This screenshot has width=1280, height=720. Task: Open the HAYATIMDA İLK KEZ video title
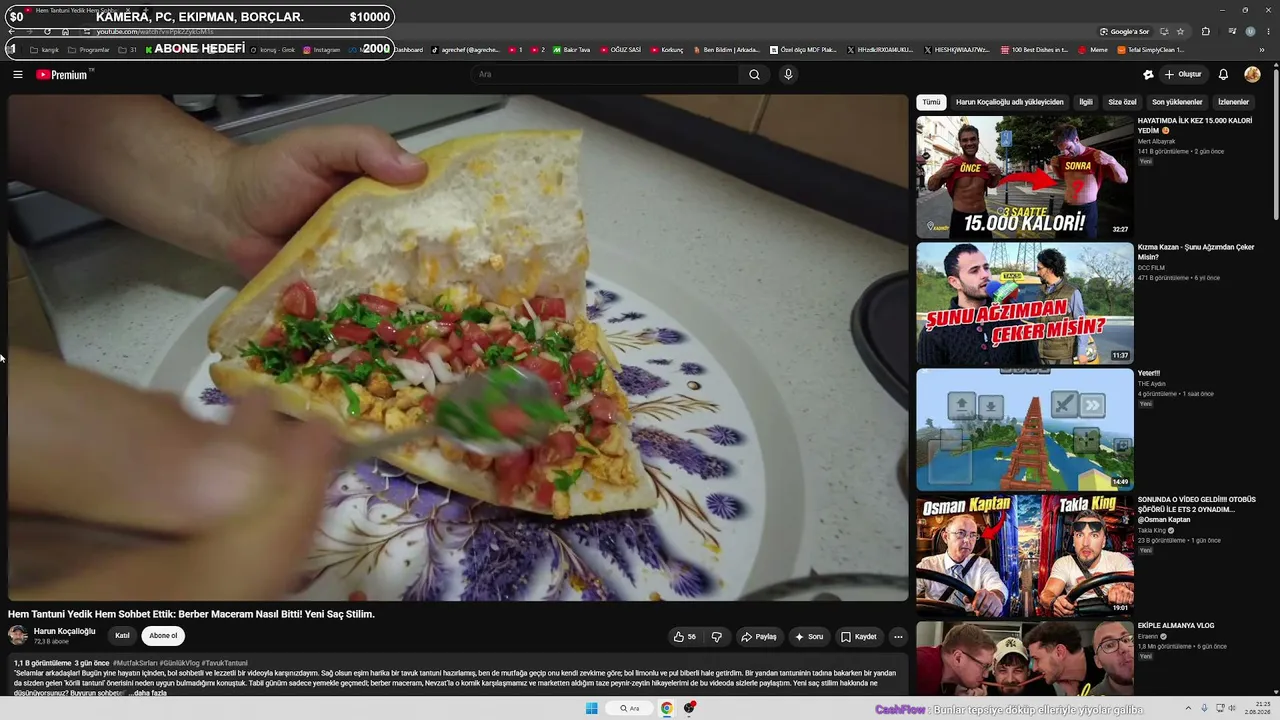point(1195,126)
